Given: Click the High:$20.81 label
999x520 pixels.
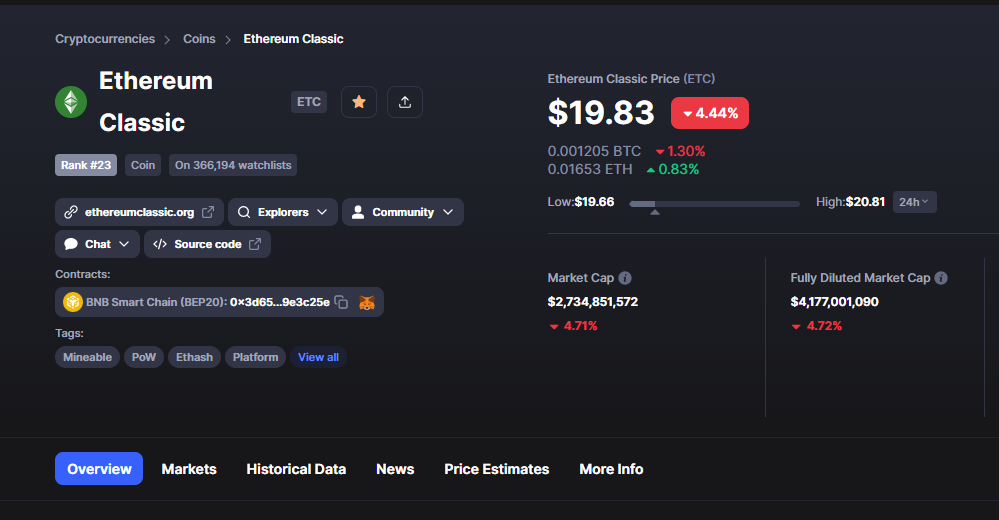Looking at the screenshot, I should coord(850,202).
